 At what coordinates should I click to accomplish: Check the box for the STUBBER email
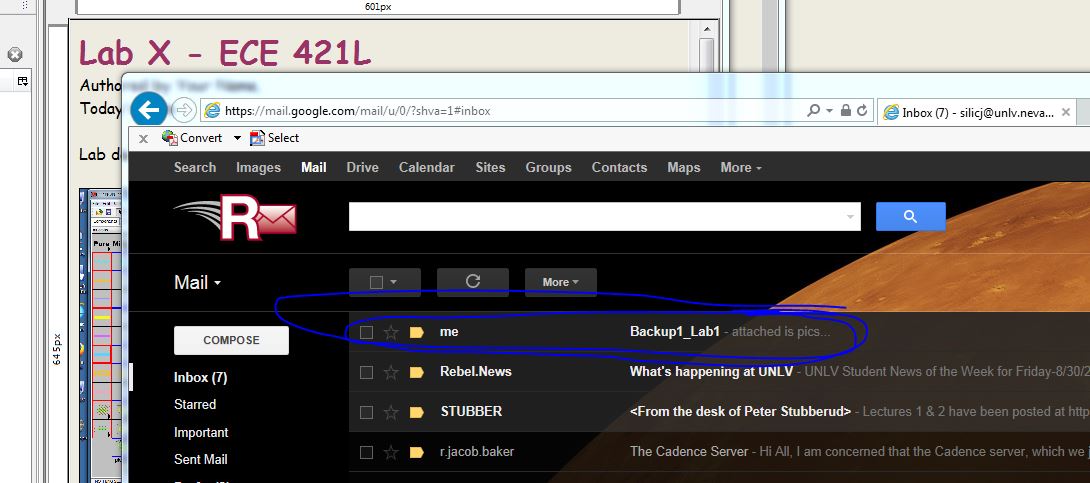[x=366, y=412]
